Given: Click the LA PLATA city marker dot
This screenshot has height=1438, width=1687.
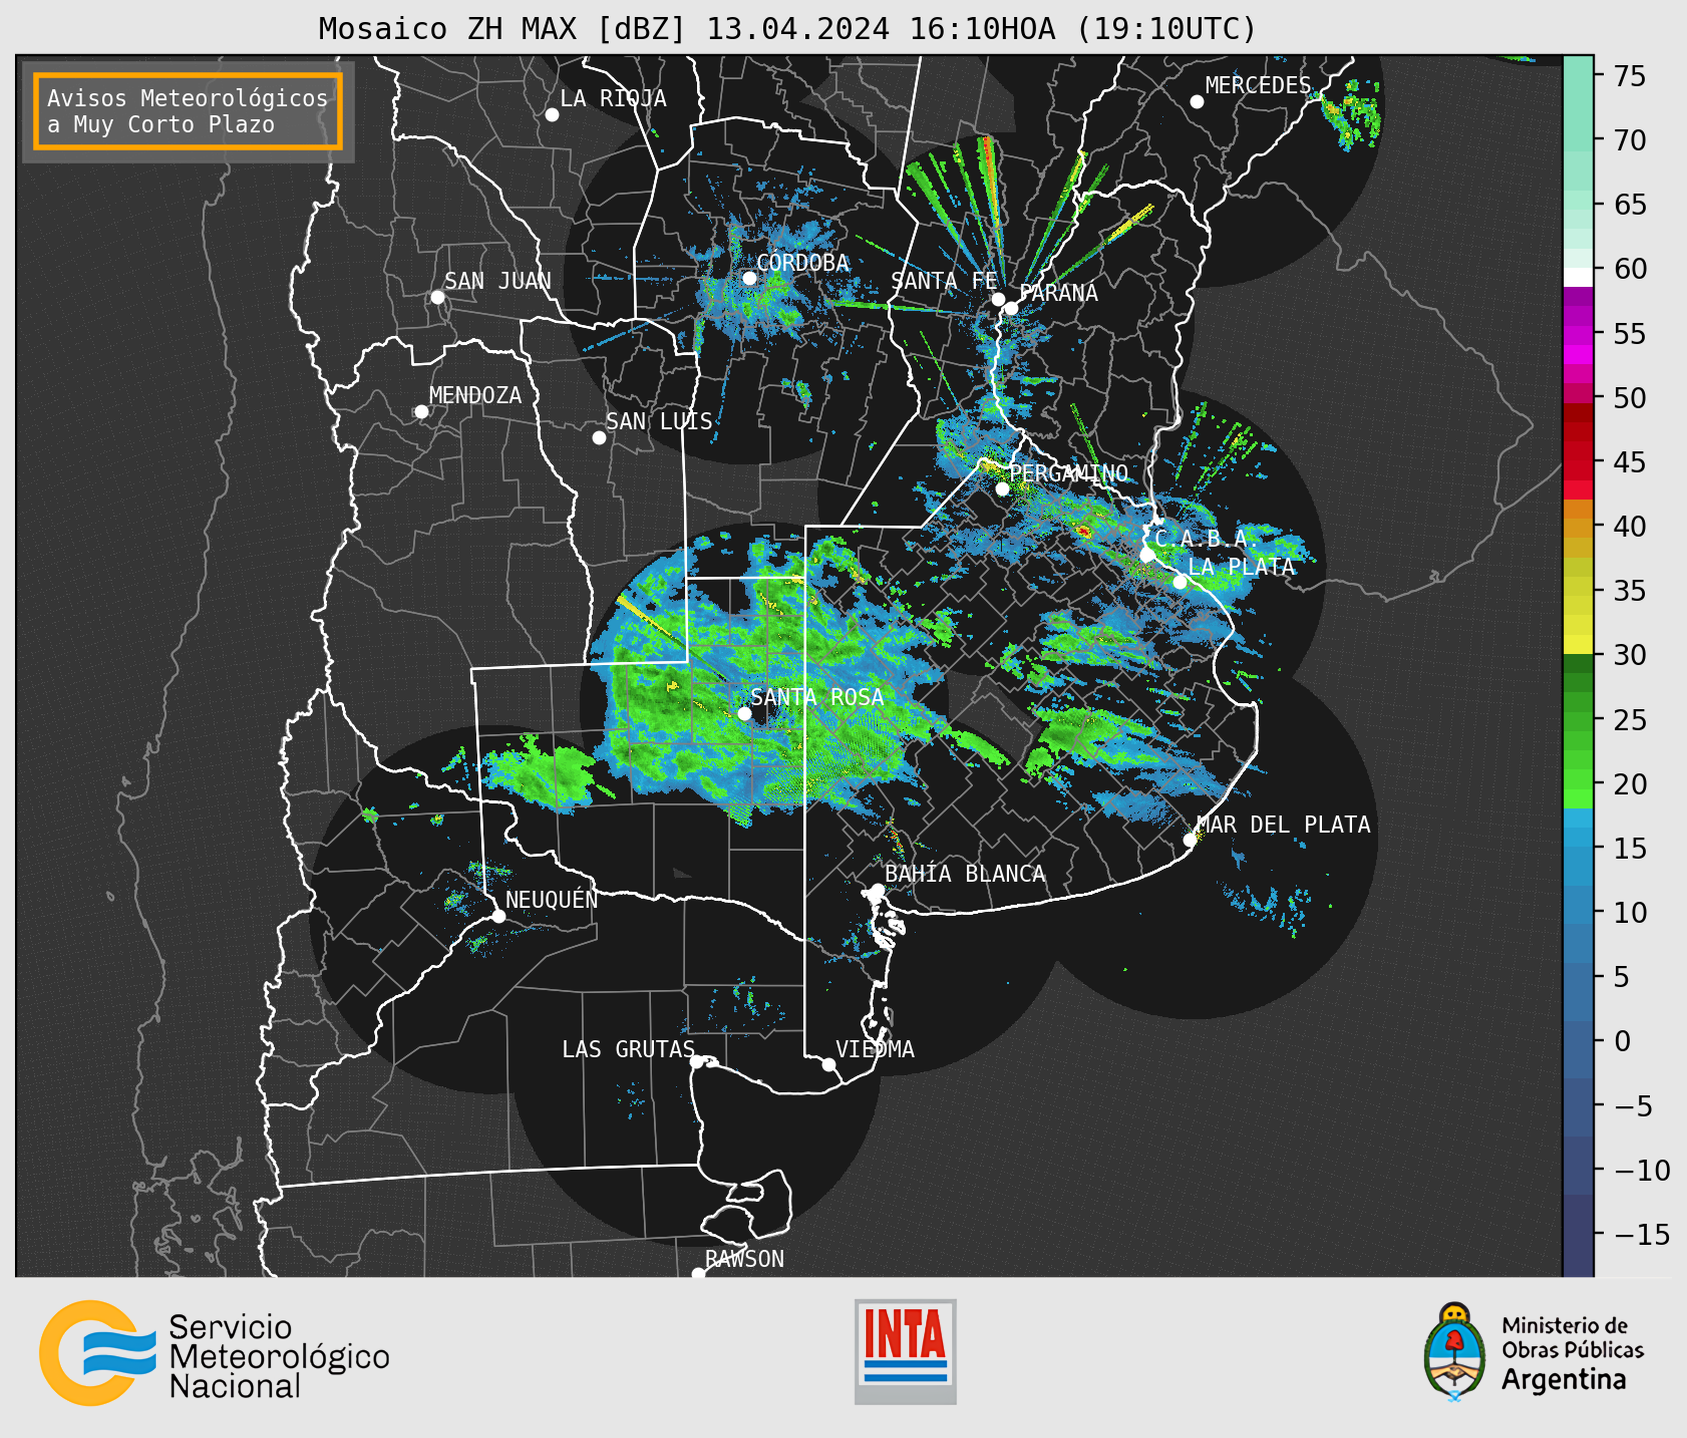Looking at the screenshot, I should pos(1180,582).
